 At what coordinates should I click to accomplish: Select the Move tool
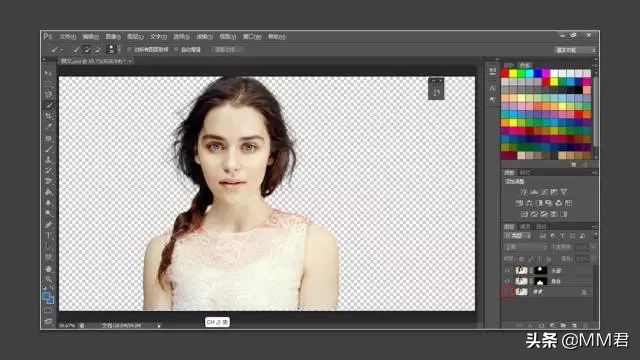(x=48, y=73)
